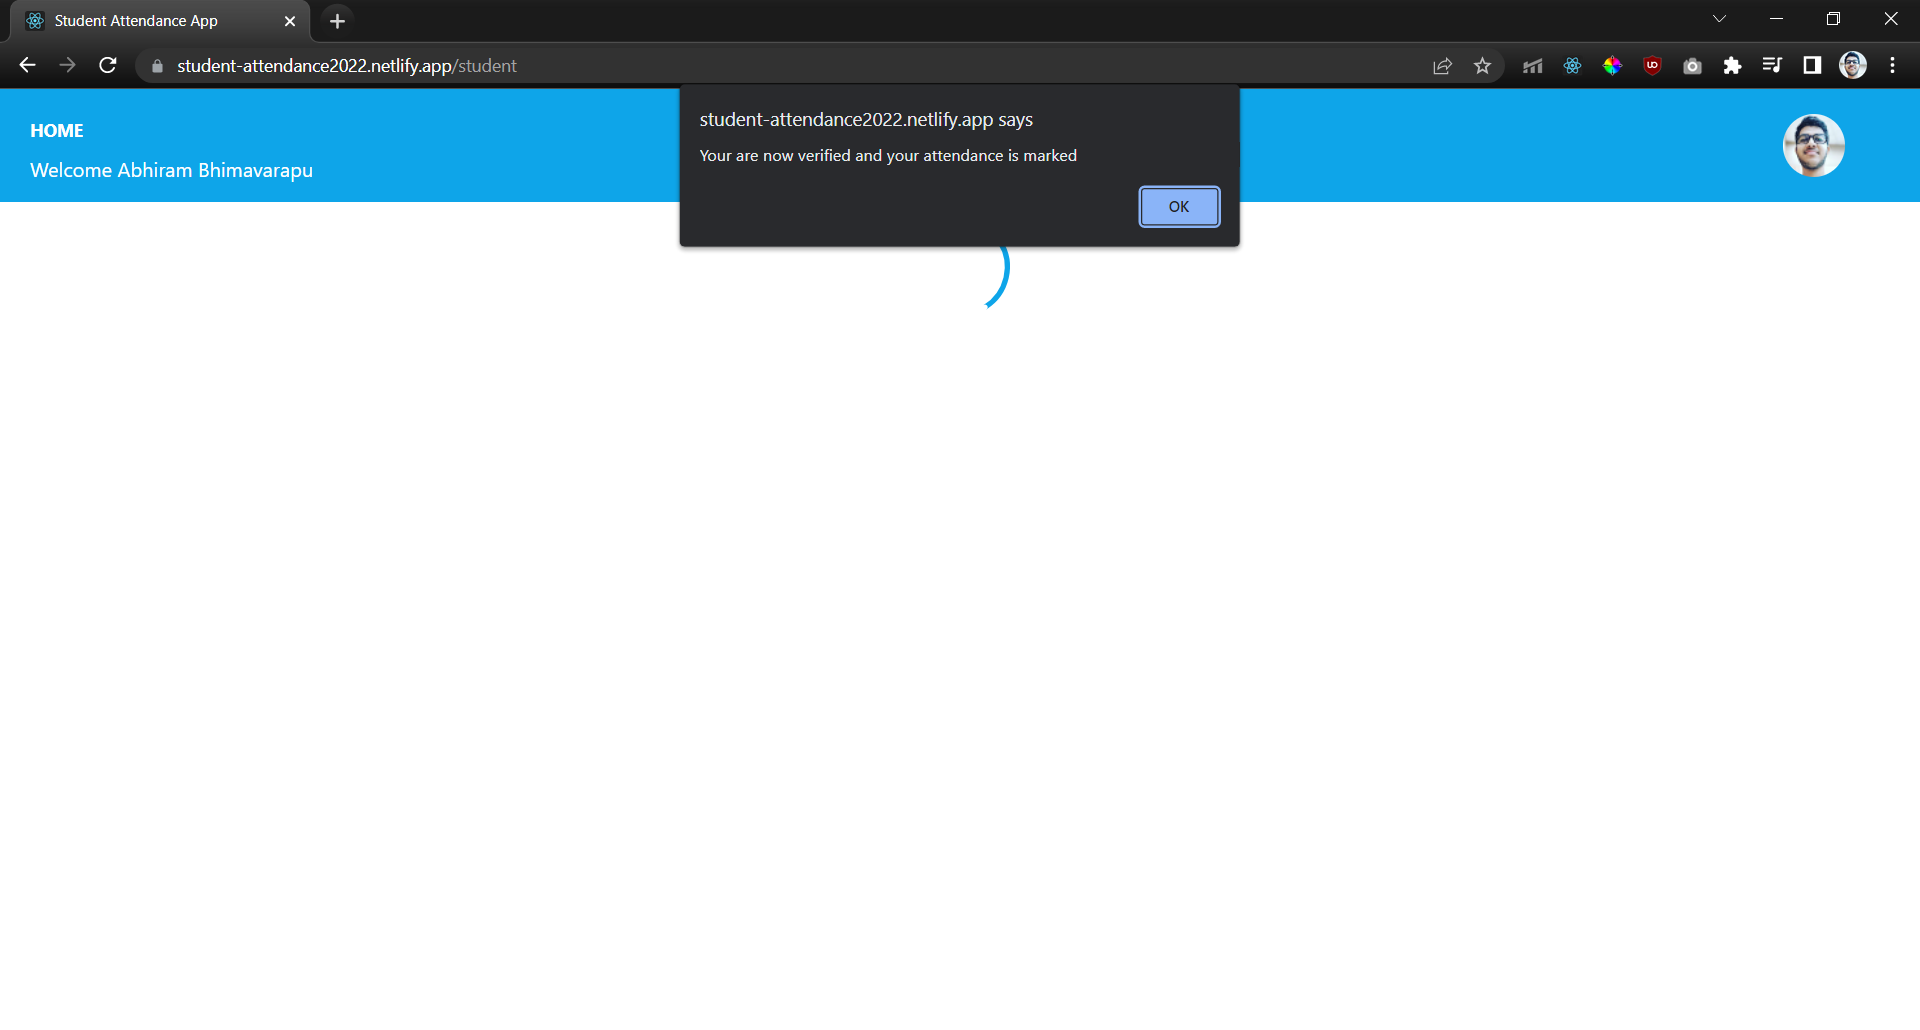
Task: Click the analytics bar-chart extension icon
Action: pos(1531,65)
